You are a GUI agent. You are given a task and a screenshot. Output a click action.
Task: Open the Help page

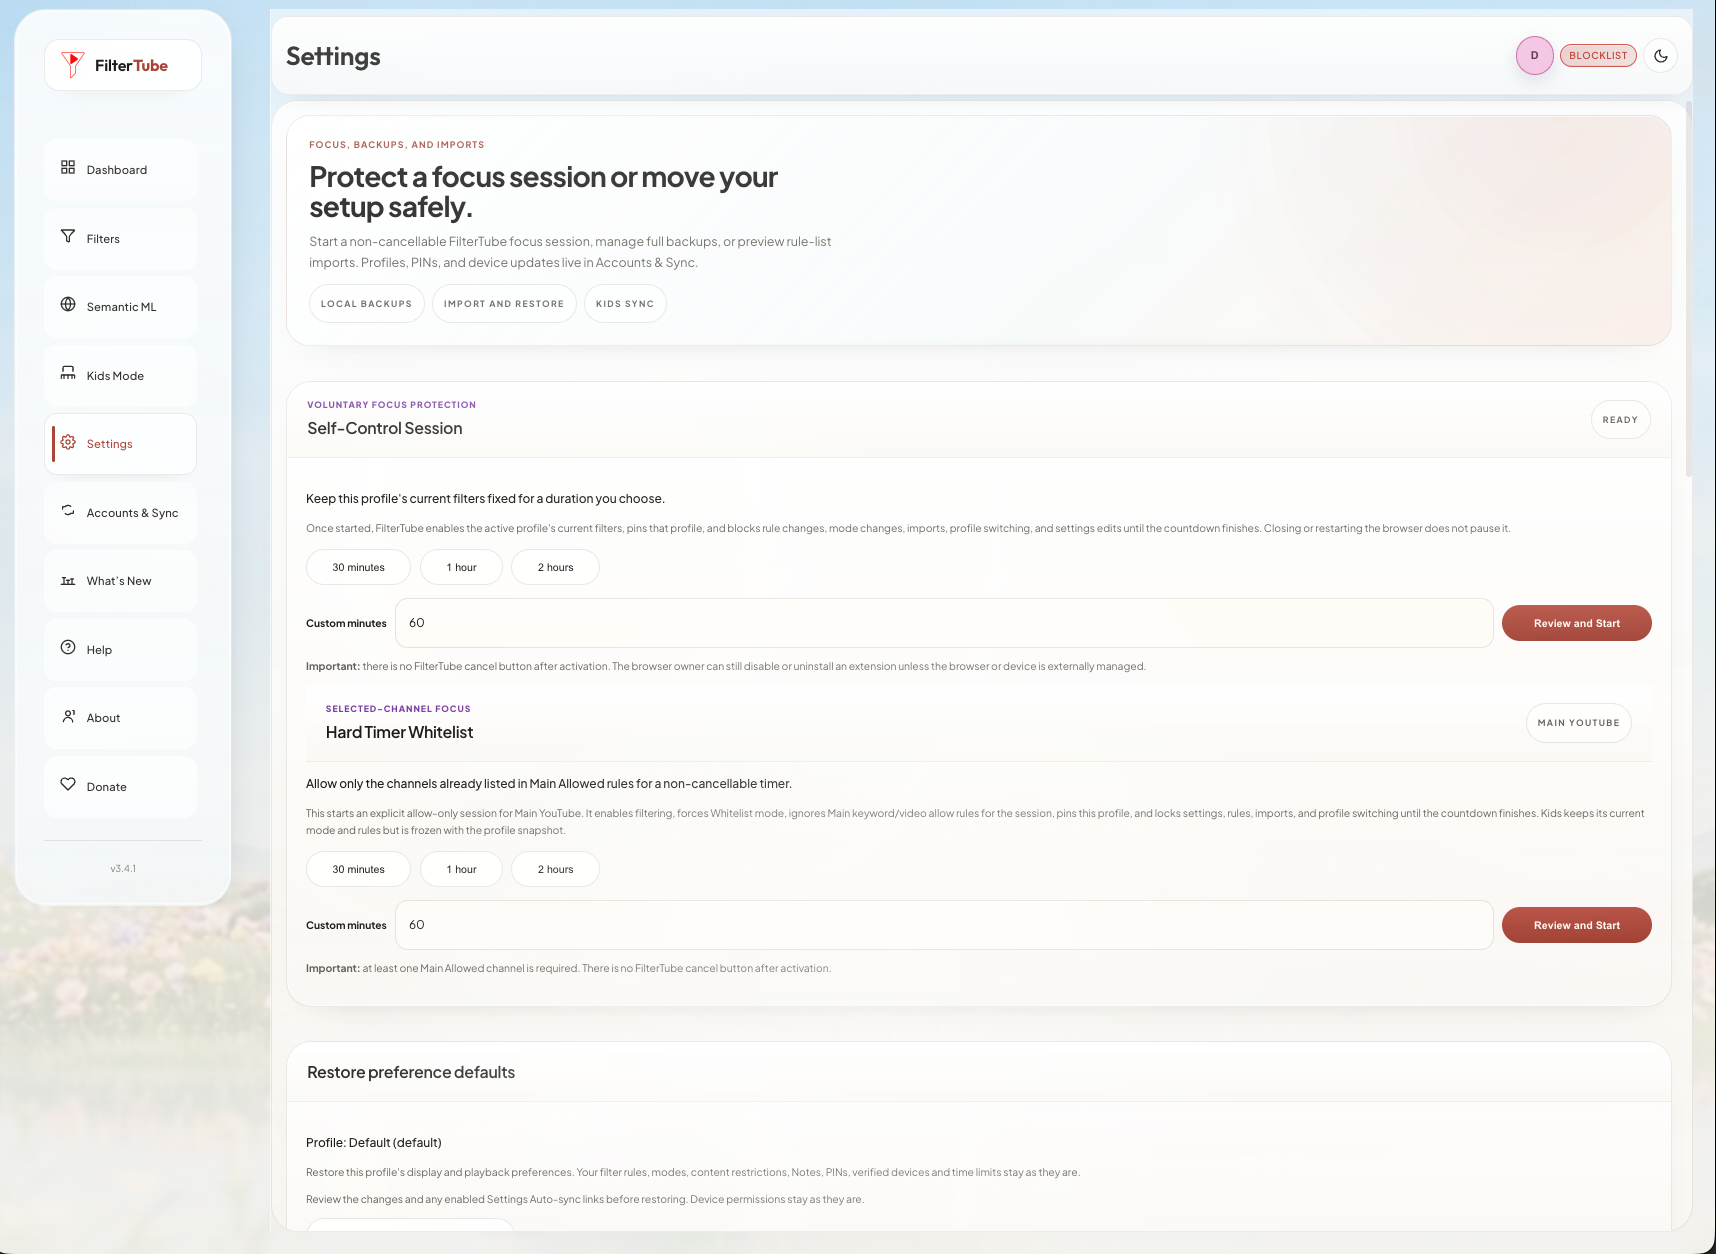(x=120, y=650)
